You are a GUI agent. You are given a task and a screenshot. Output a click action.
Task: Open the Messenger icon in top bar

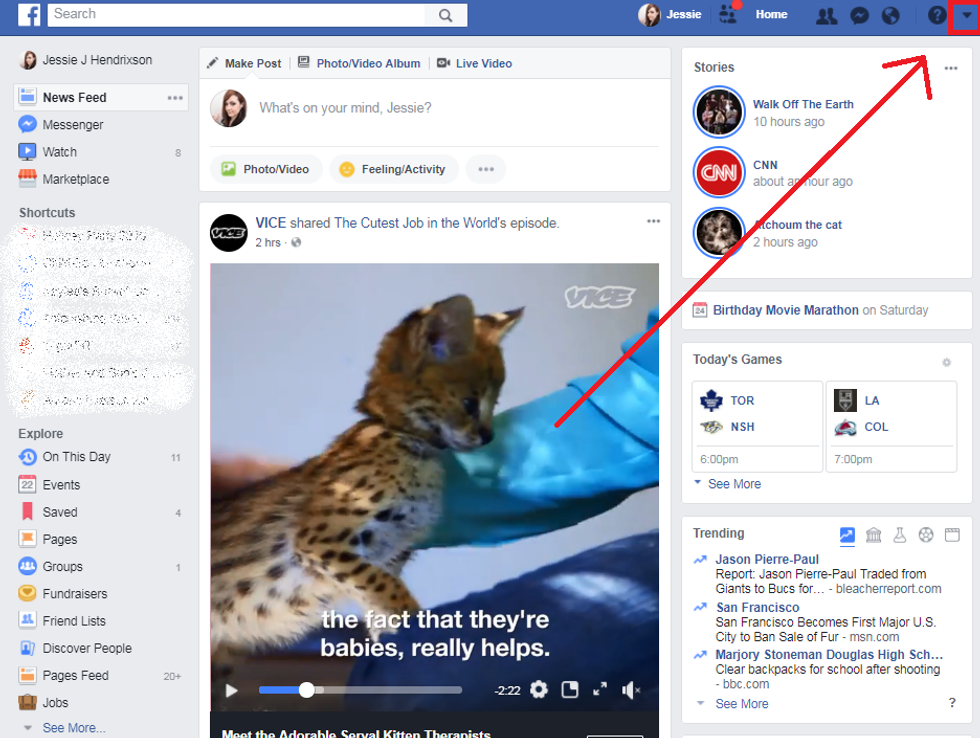[x=858, y=15]
